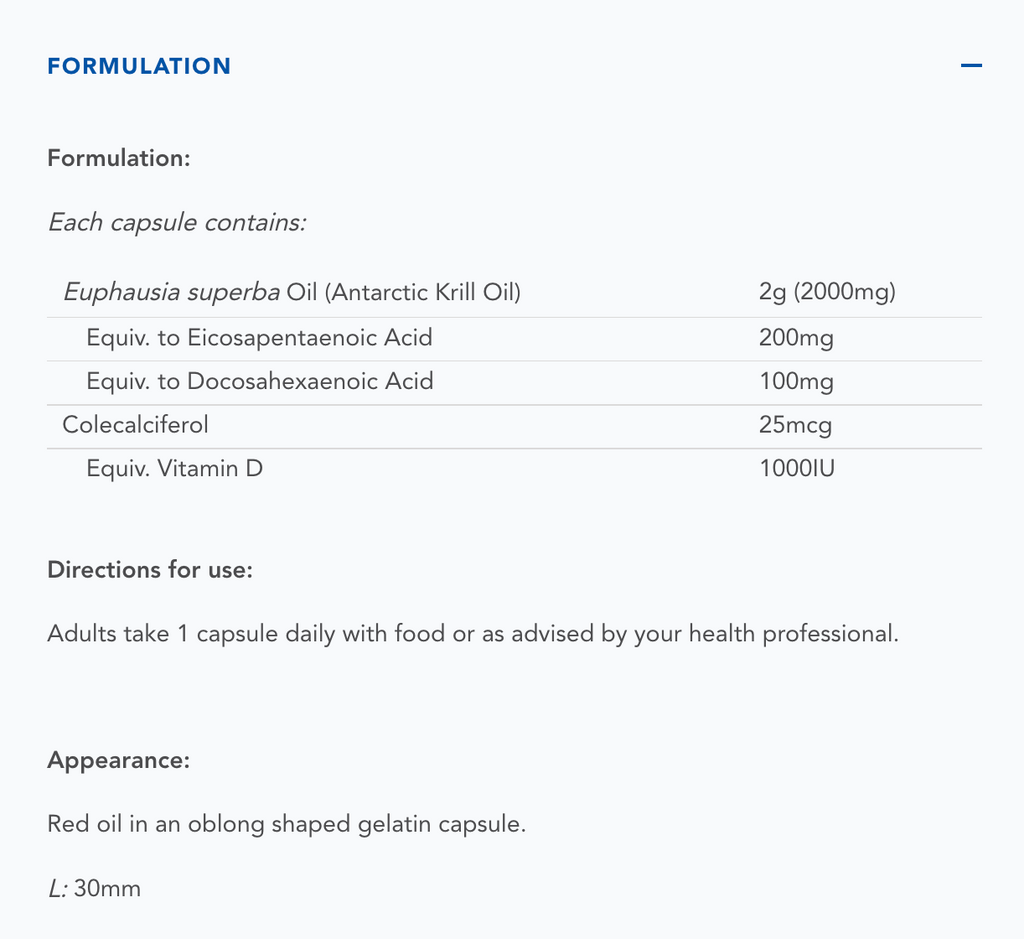Select the 'L: 30mm' length text
This screenshot has width=1024, height=939.
point(94,888)
